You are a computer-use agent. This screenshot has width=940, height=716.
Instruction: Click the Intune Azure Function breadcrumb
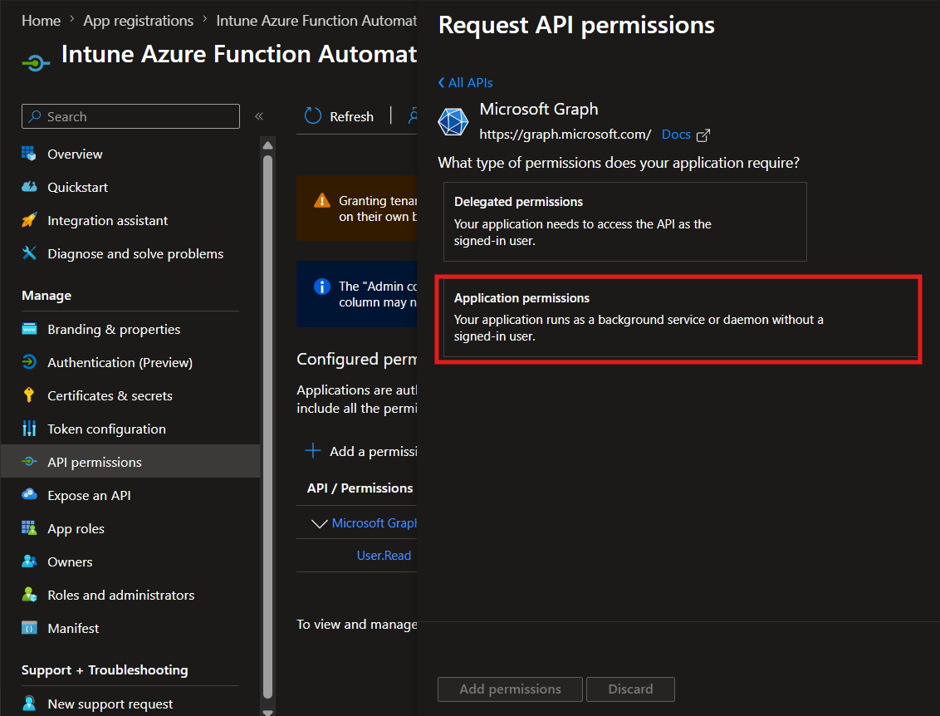316,20
